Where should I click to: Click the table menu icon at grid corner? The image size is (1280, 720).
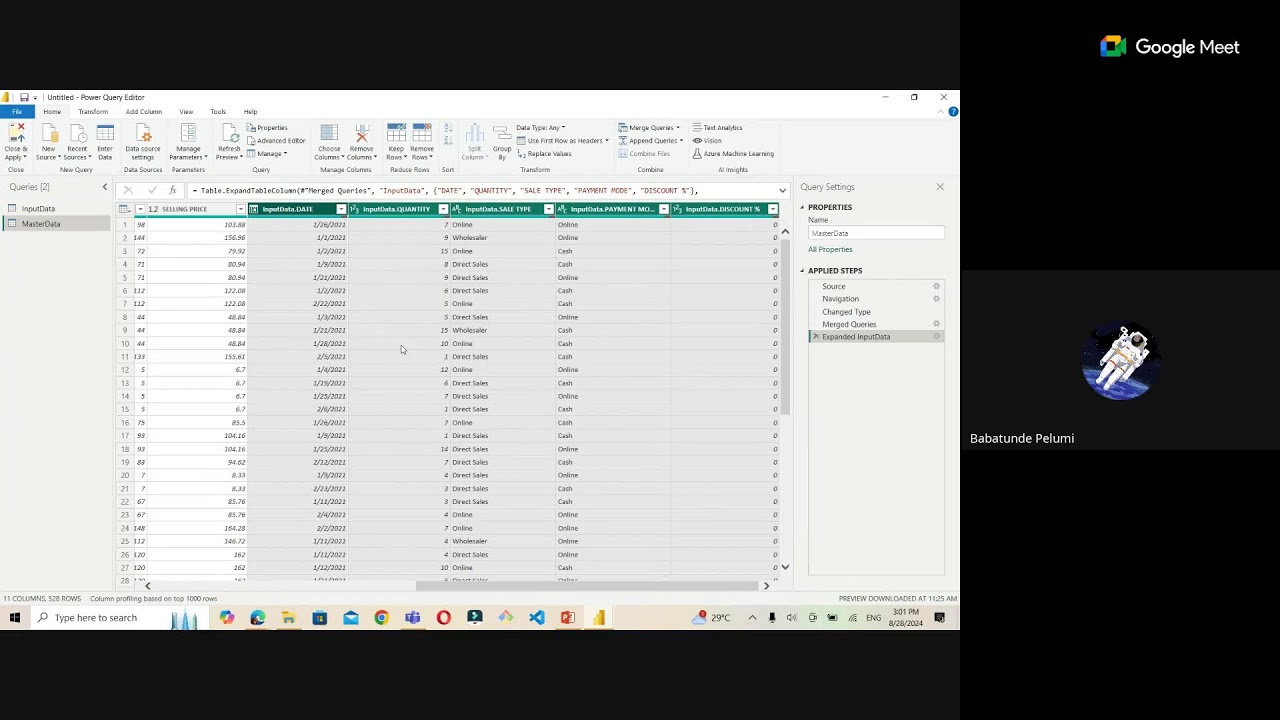click(x=124, y=209)
